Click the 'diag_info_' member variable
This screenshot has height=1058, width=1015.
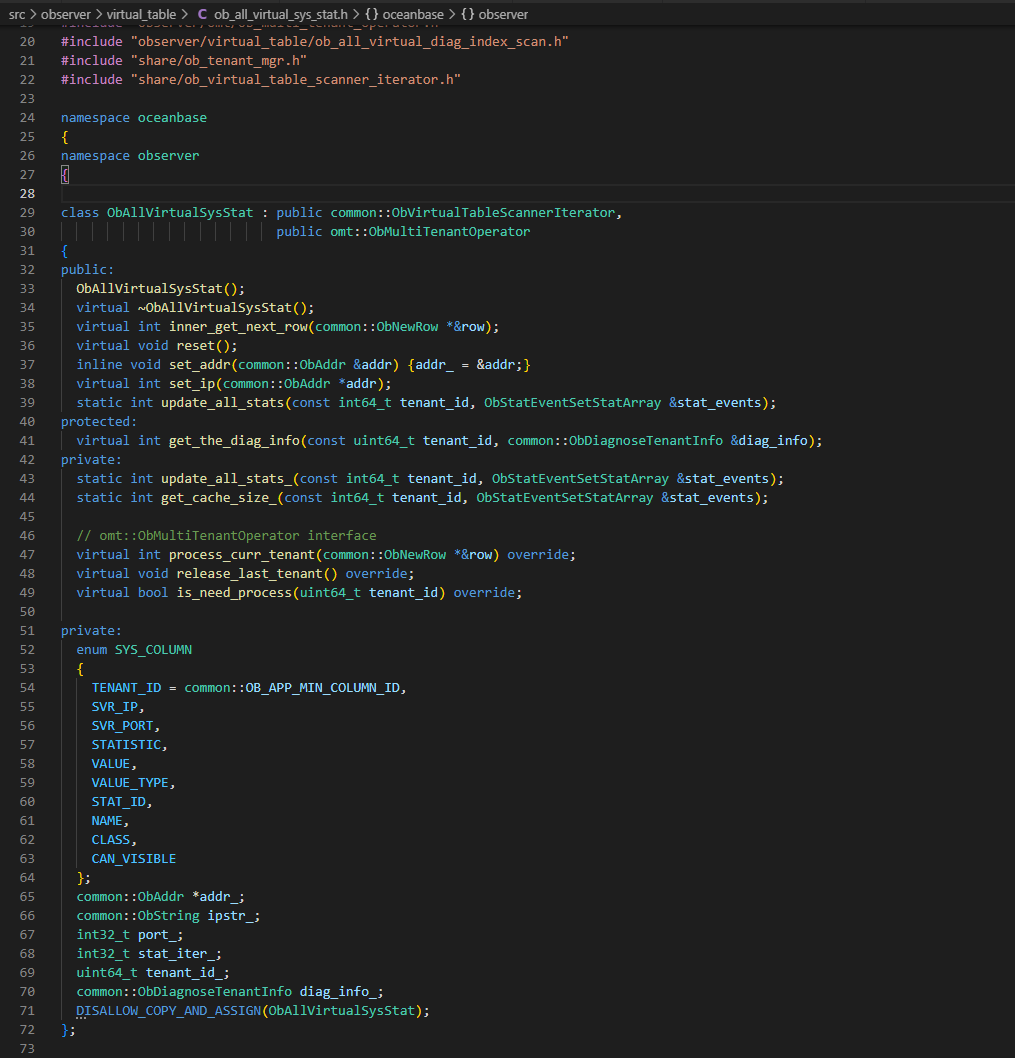pos(338,992)
